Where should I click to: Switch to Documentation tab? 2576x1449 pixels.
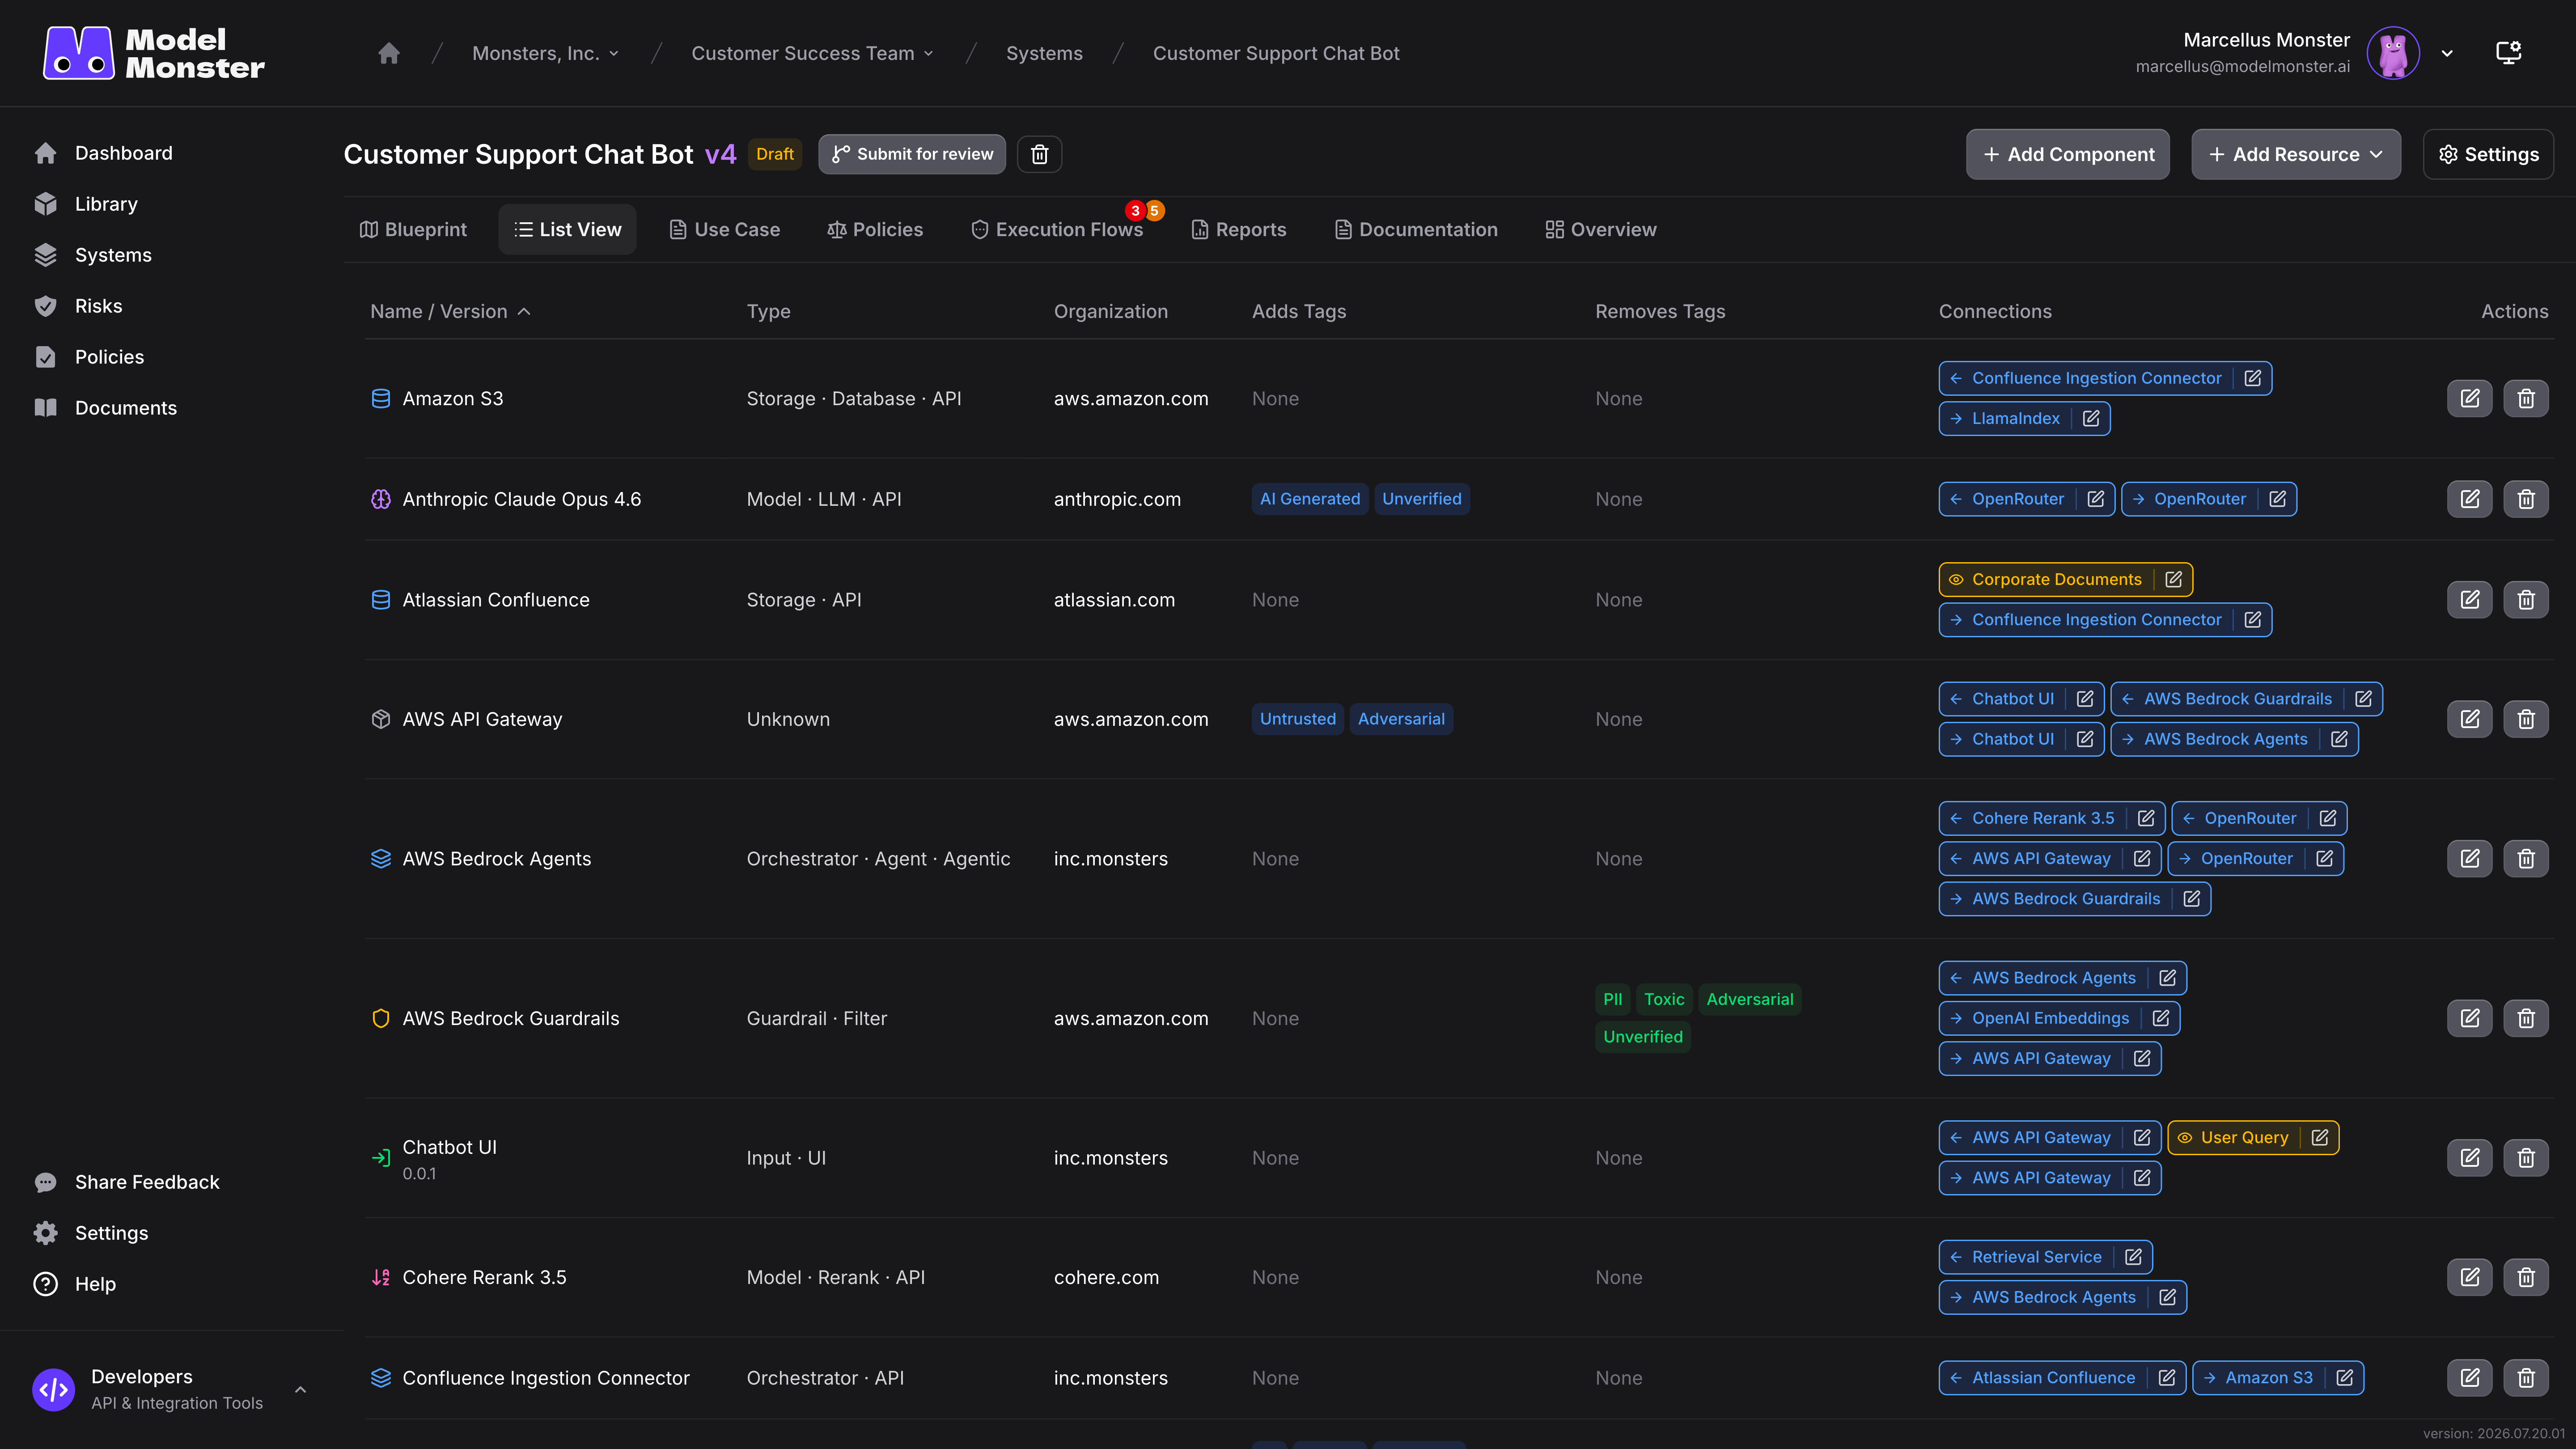pyautogui.click(x=1416, y=229)
